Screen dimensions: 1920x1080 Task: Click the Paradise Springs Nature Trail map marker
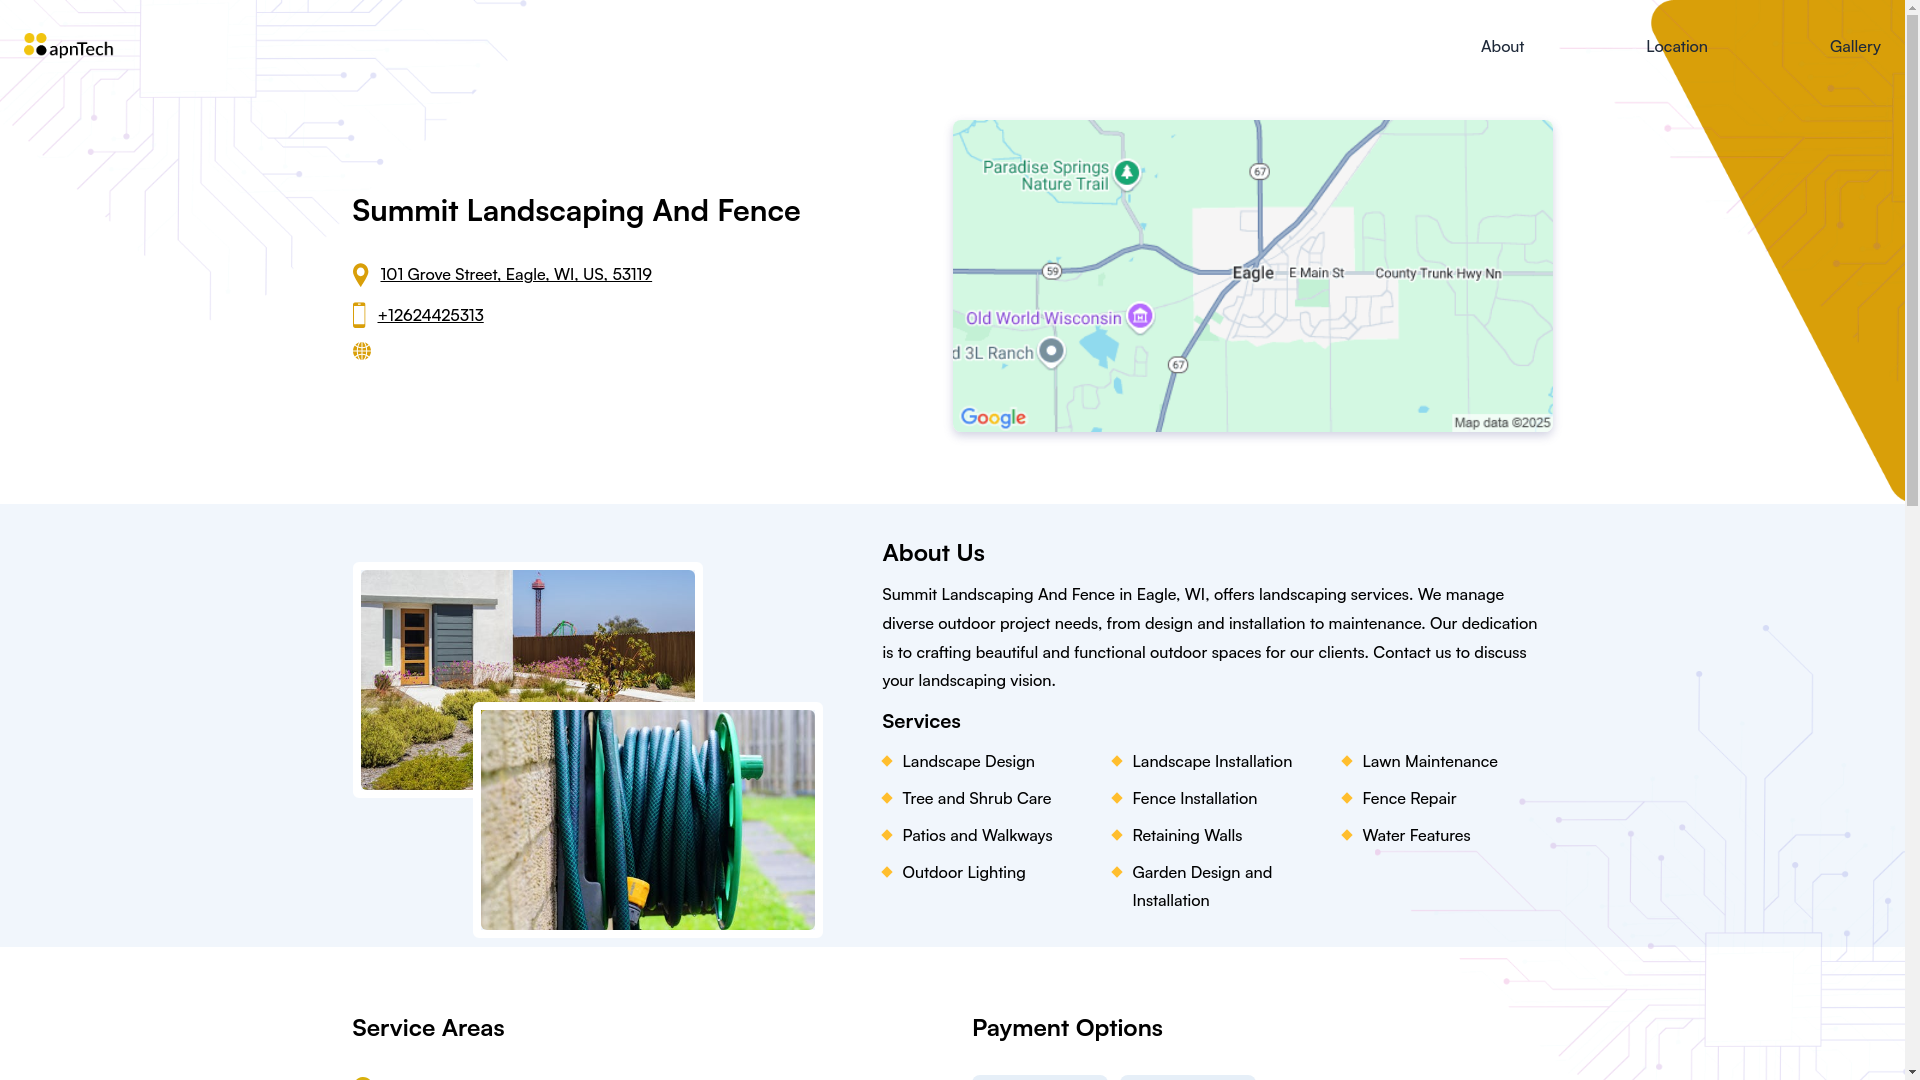coord(1127,174)
